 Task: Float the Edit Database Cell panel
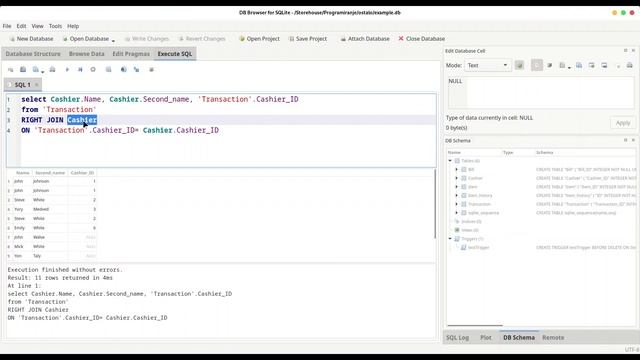(625, 51)
